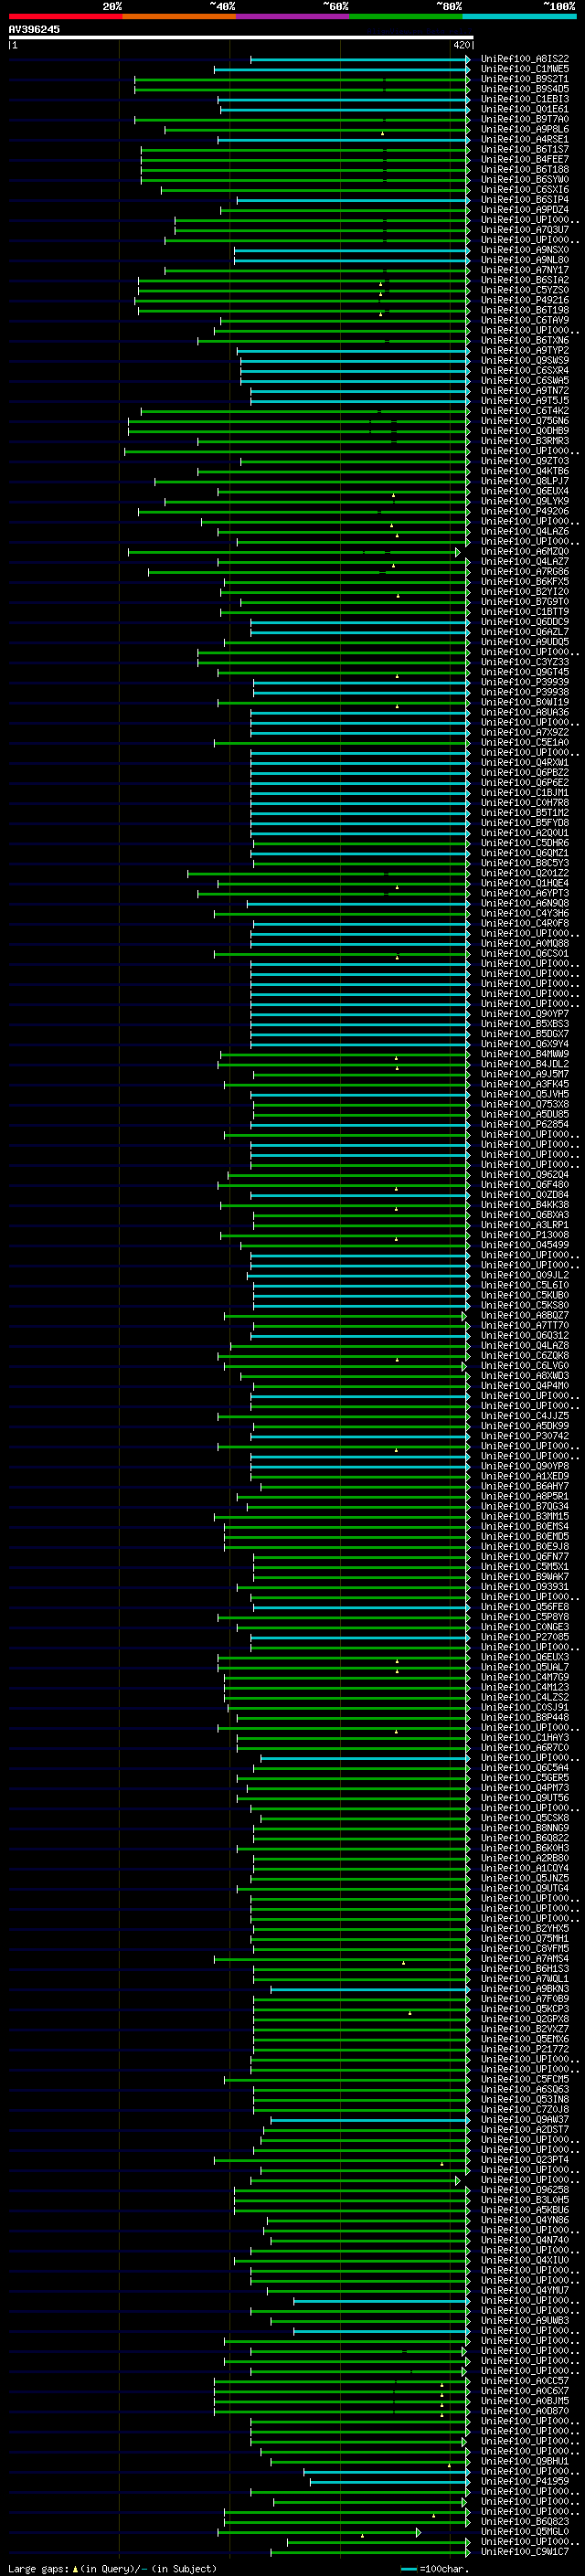Select hit label UniRef100_Q2012Z
The height and width of the screenshot is (2576, 585).
tap(525, 873)
